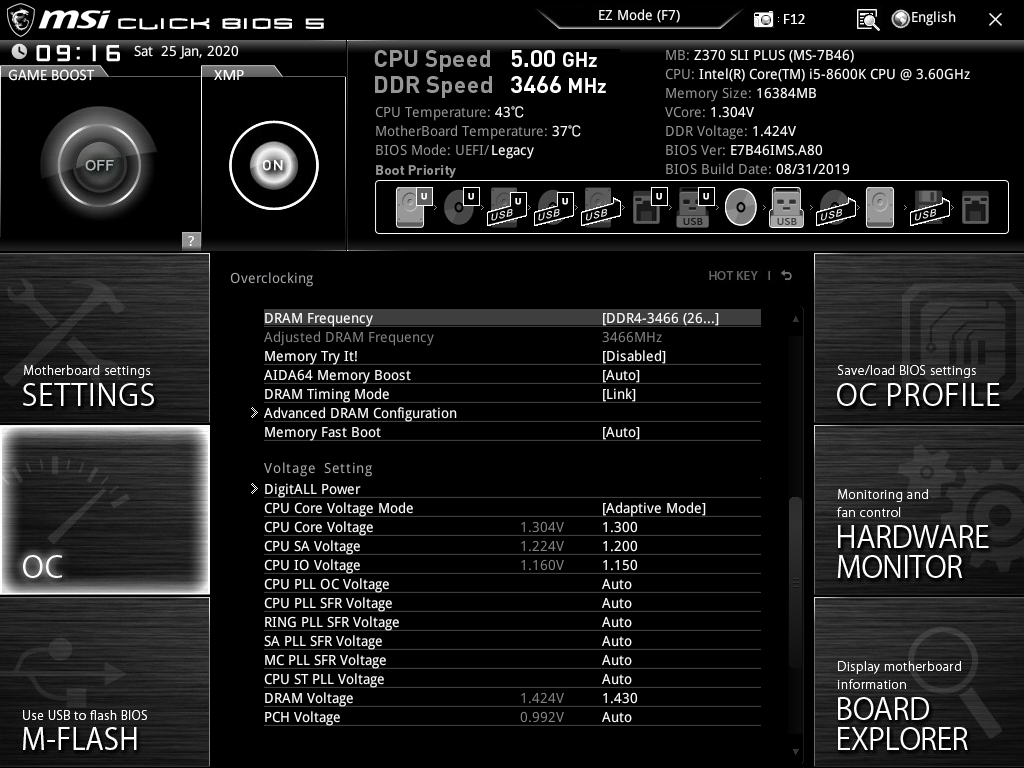
Task: Open the BIOS log preview icon
Action: (868, 18)
